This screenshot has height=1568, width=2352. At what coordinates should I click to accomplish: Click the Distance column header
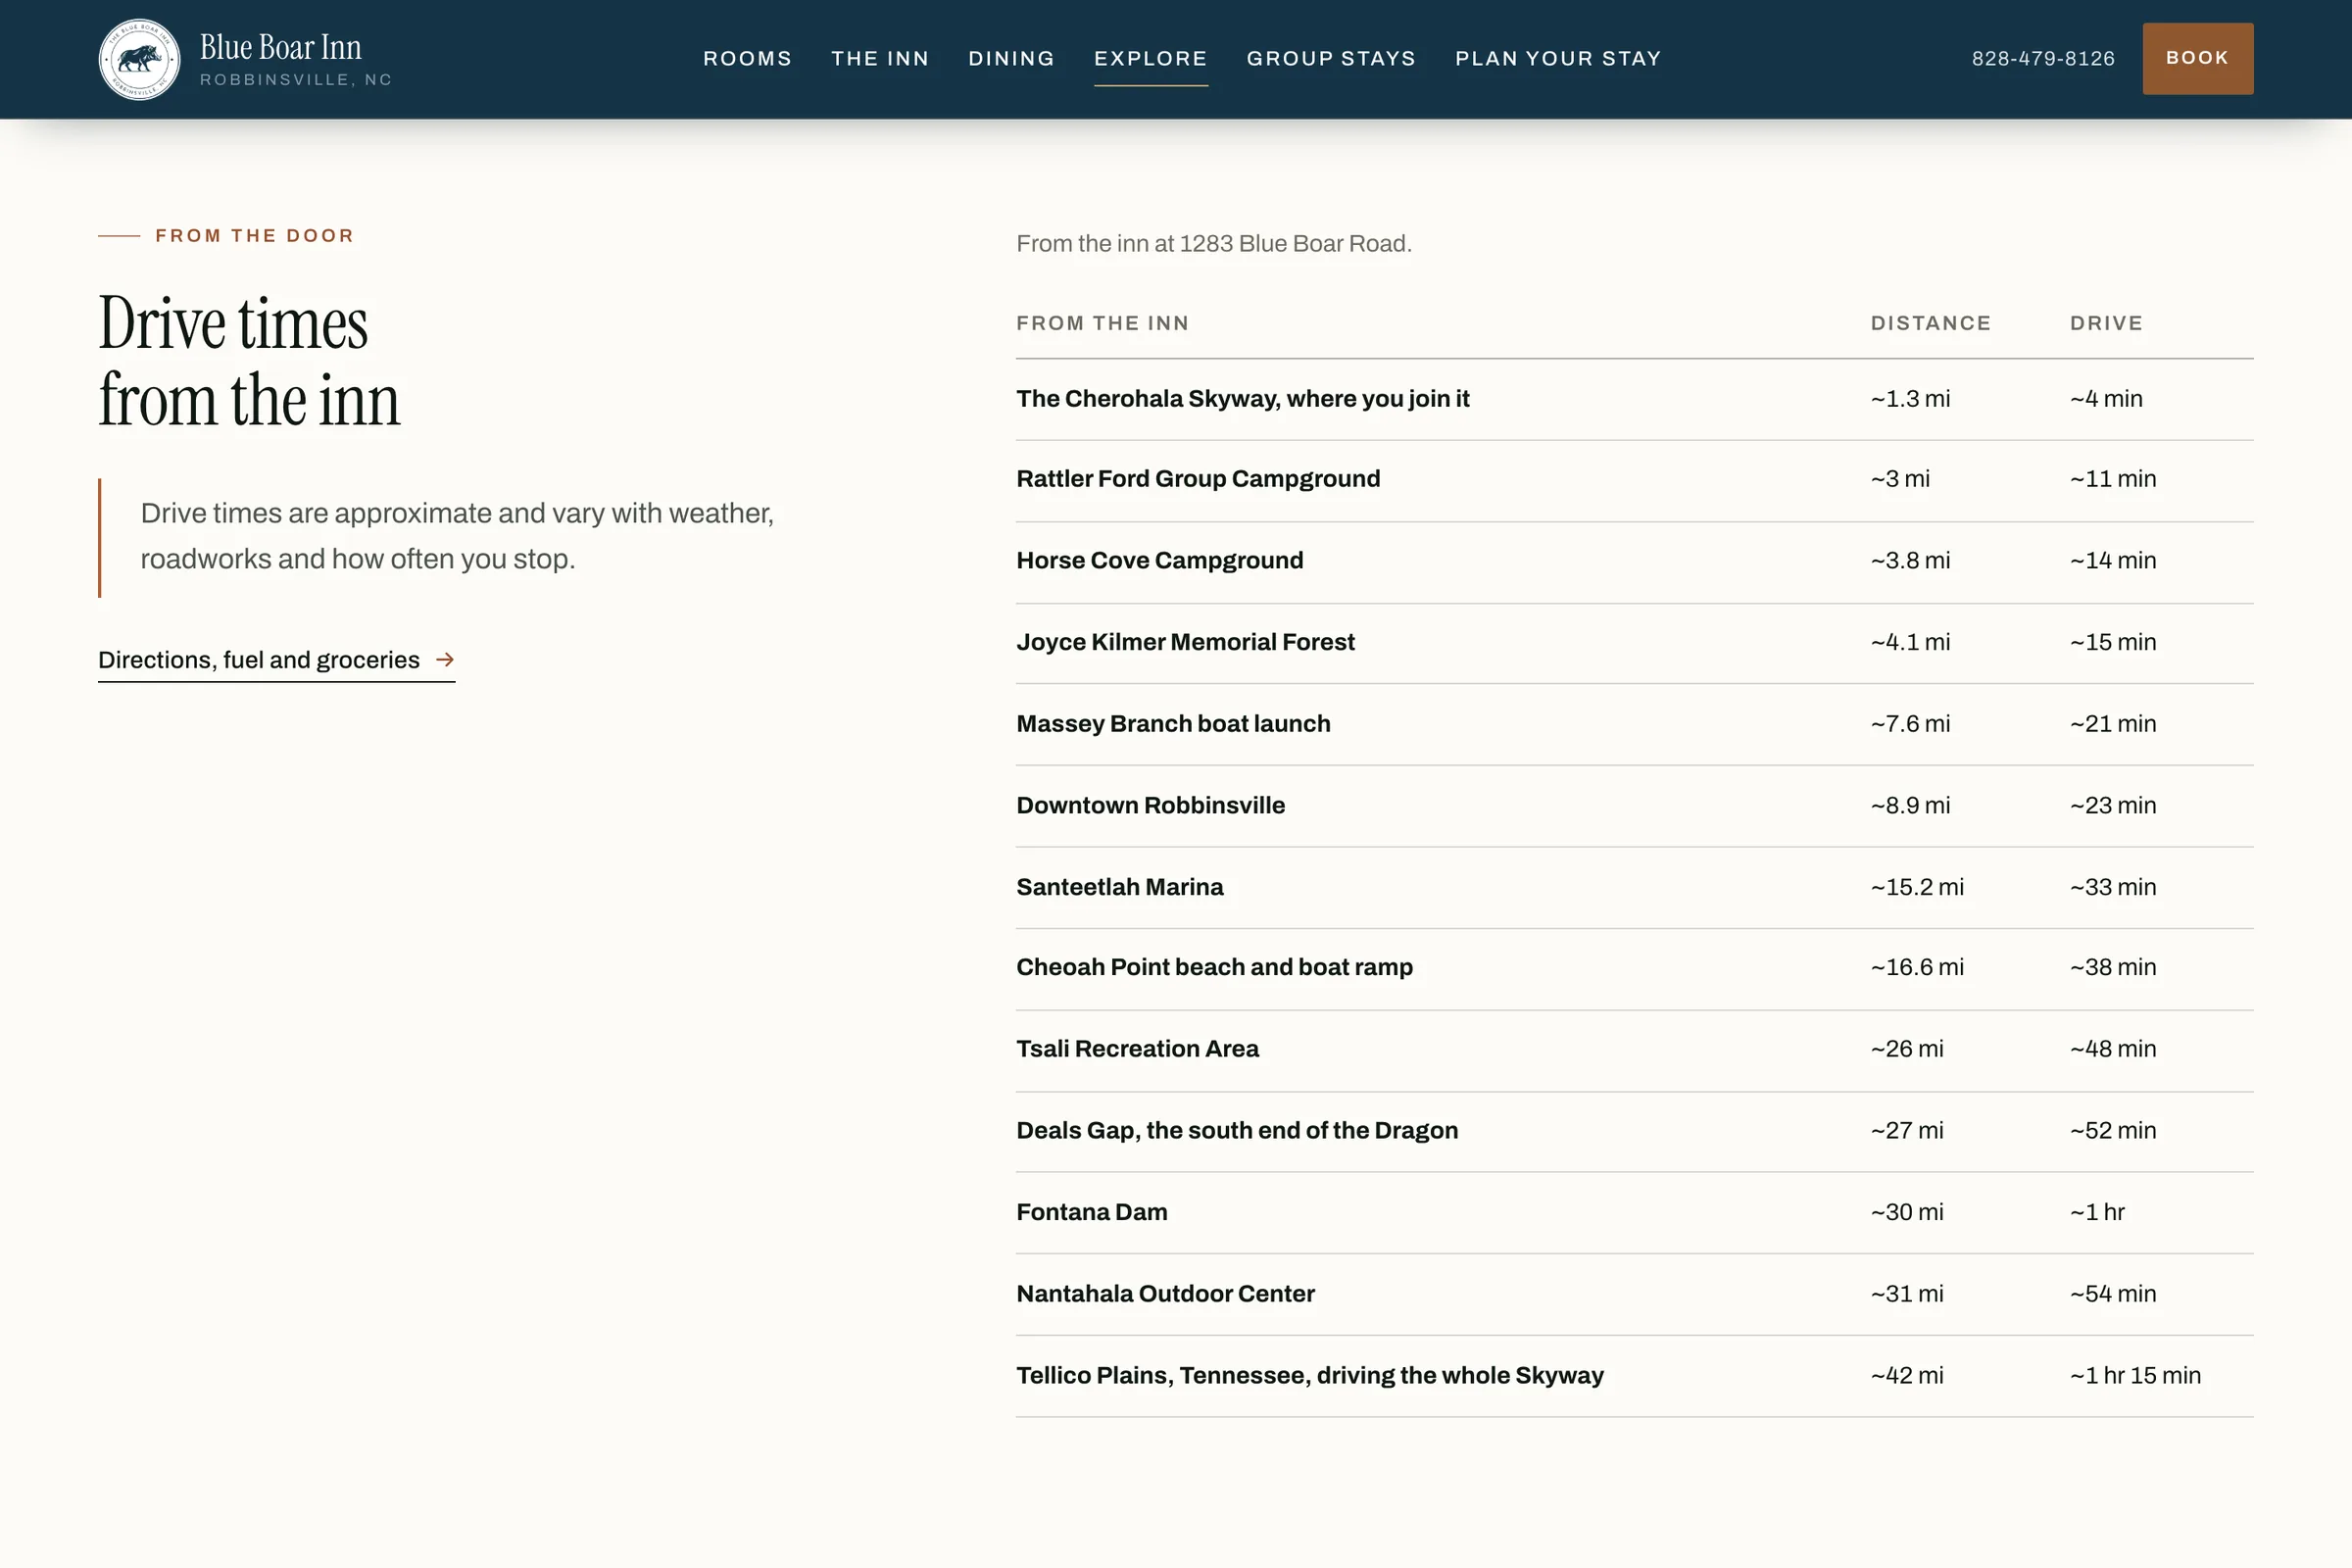1930,323
